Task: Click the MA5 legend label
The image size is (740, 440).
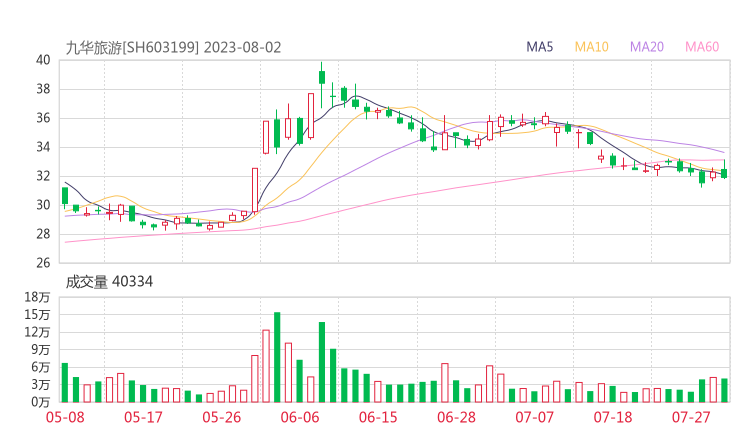Action: (x=539, y=47)
